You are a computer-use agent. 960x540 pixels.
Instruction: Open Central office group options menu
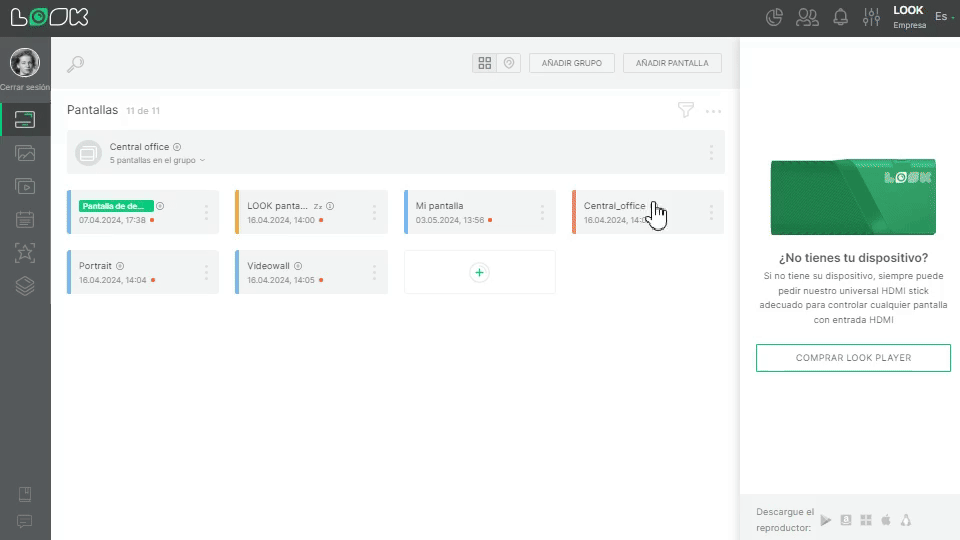[711, 152]
